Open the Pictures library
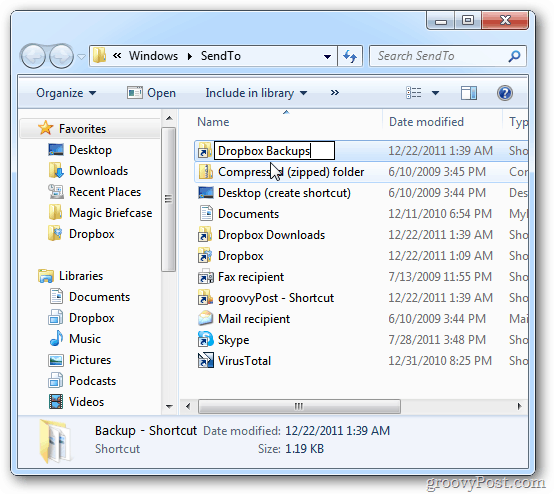 (x=90, y=360)
